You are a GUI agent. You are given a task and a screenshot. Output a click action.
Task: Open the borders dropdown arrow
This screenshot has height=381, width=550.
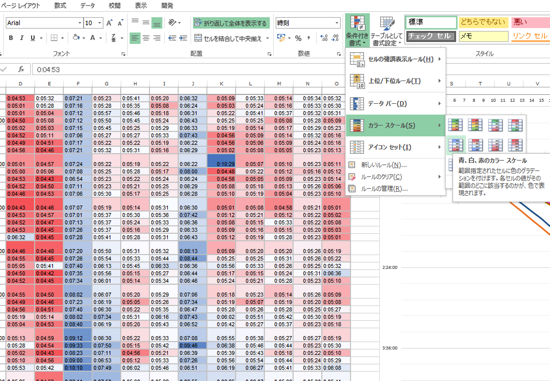point(62,38)
